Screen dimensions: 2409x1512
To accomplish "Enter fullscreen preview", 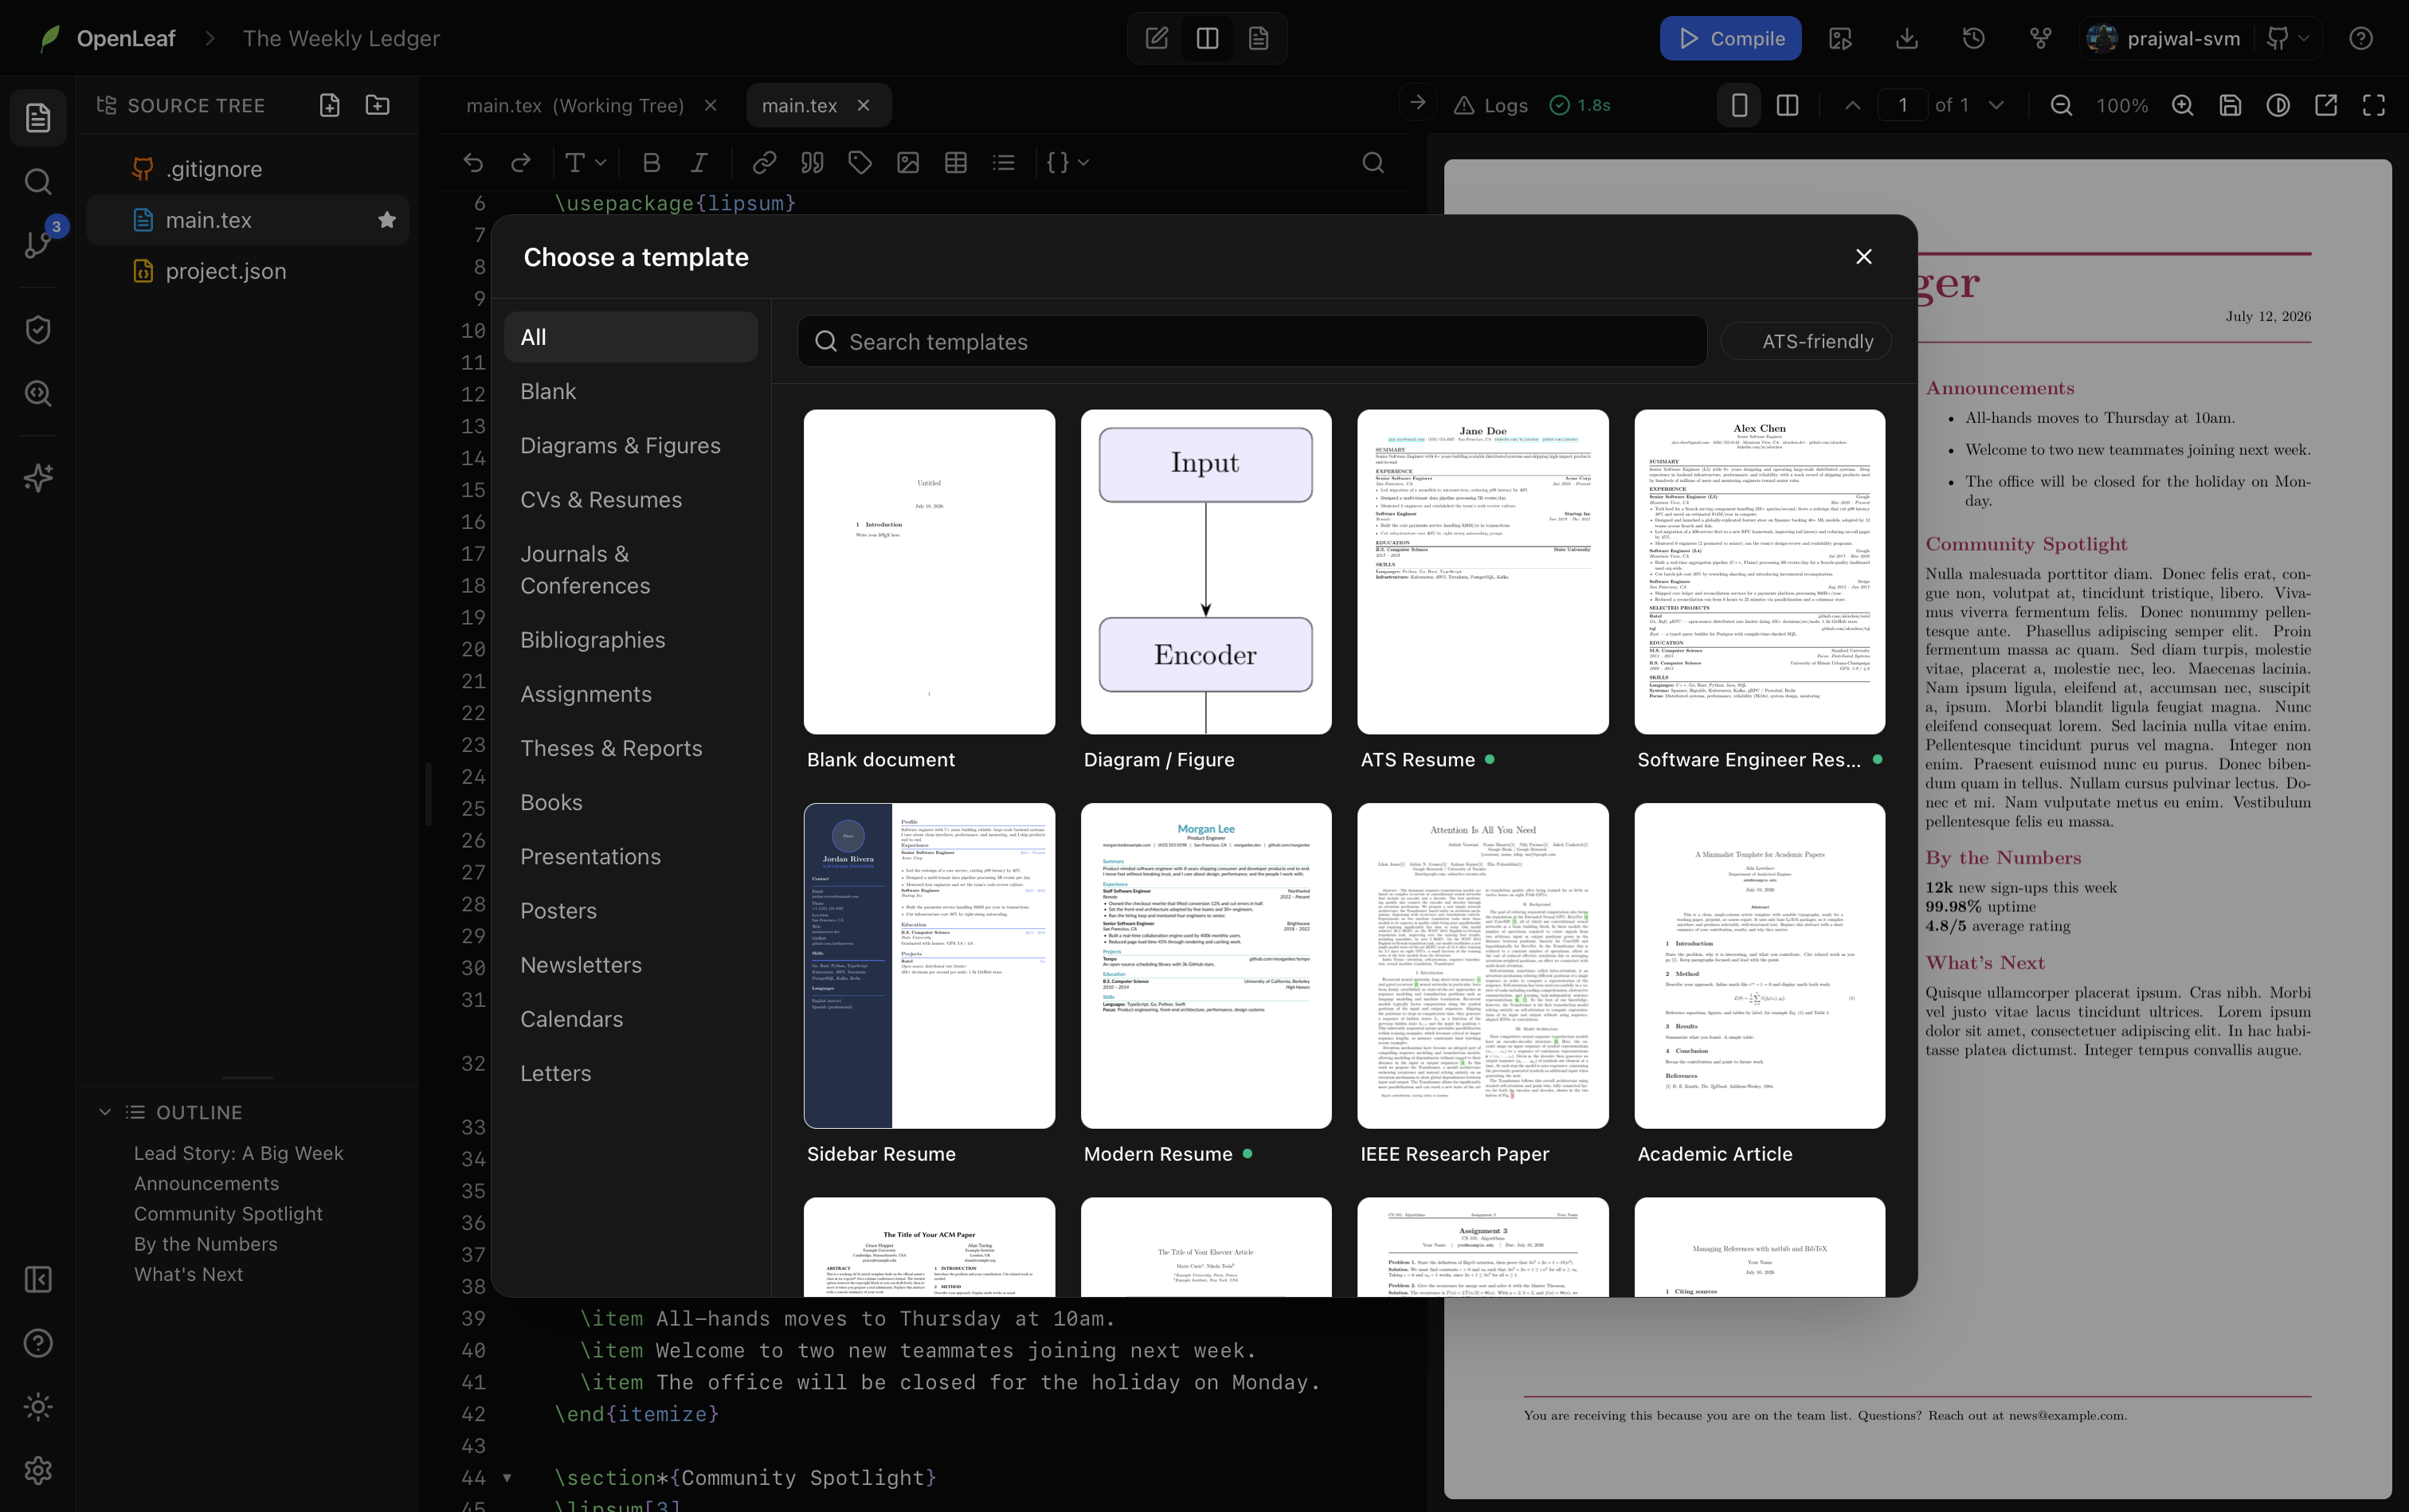I will point(2374,105).
